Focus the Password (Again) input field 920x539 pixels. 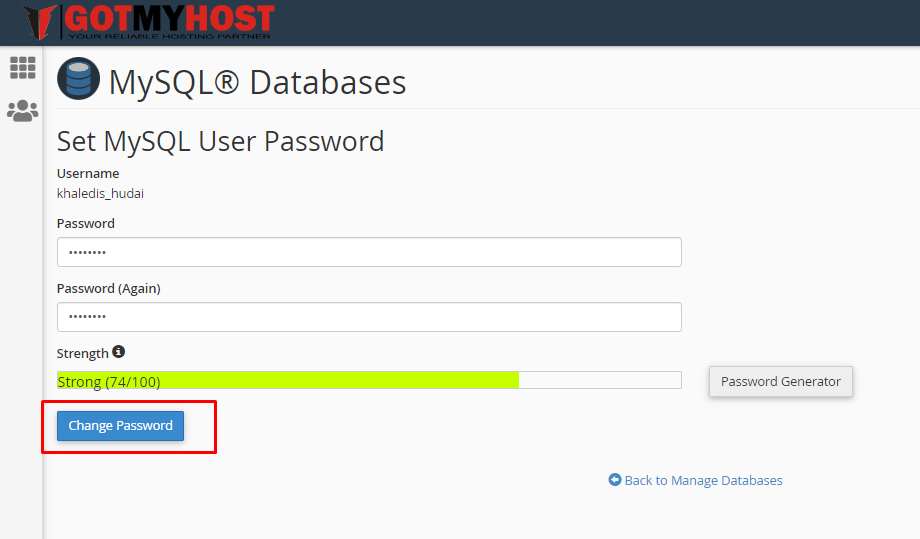point(369,317)
